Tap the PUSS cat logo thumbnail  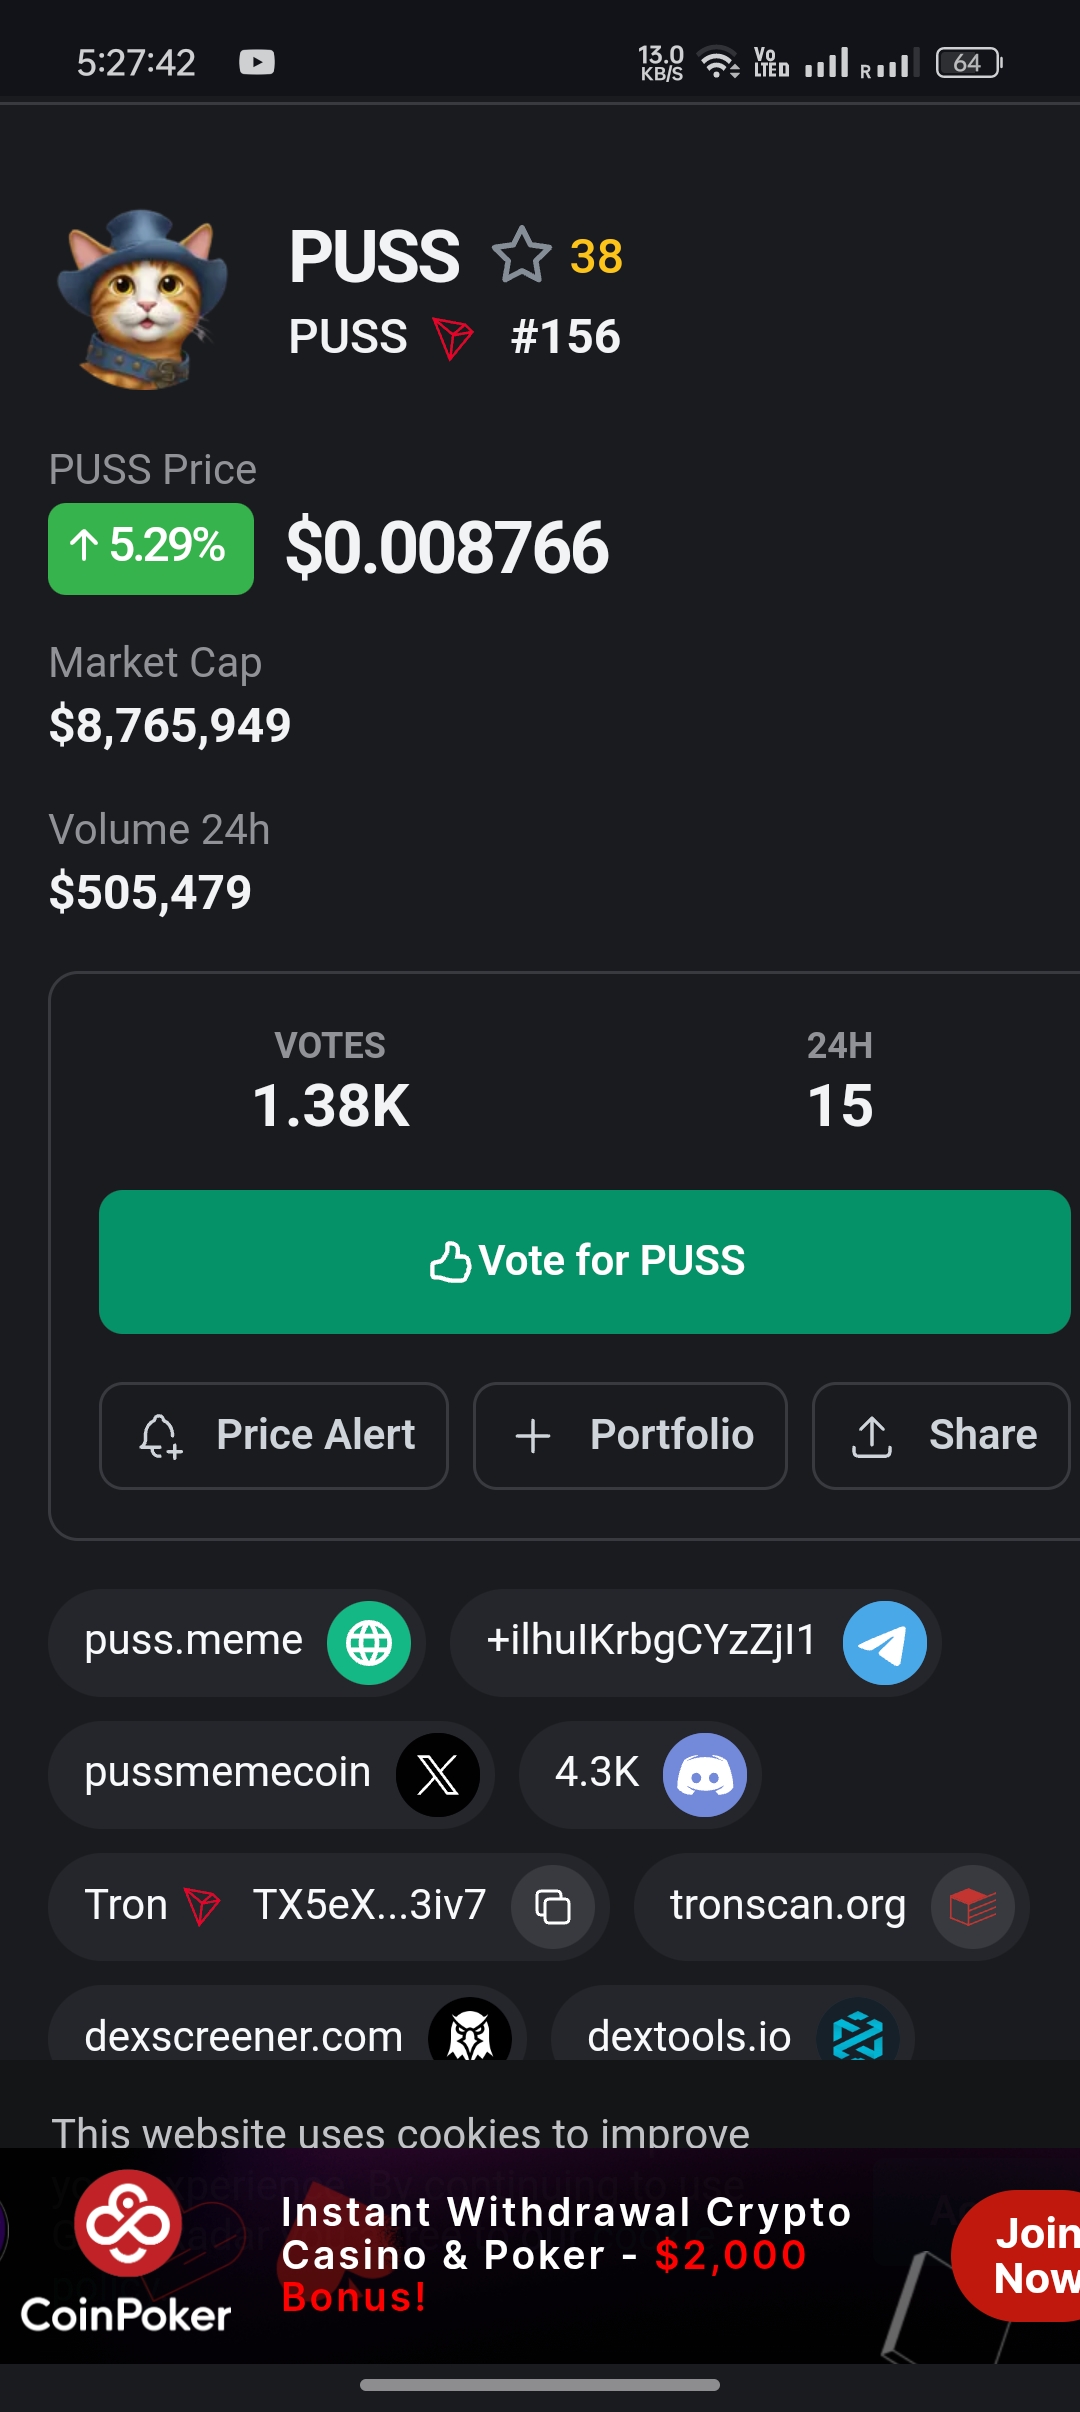[142, 299]
